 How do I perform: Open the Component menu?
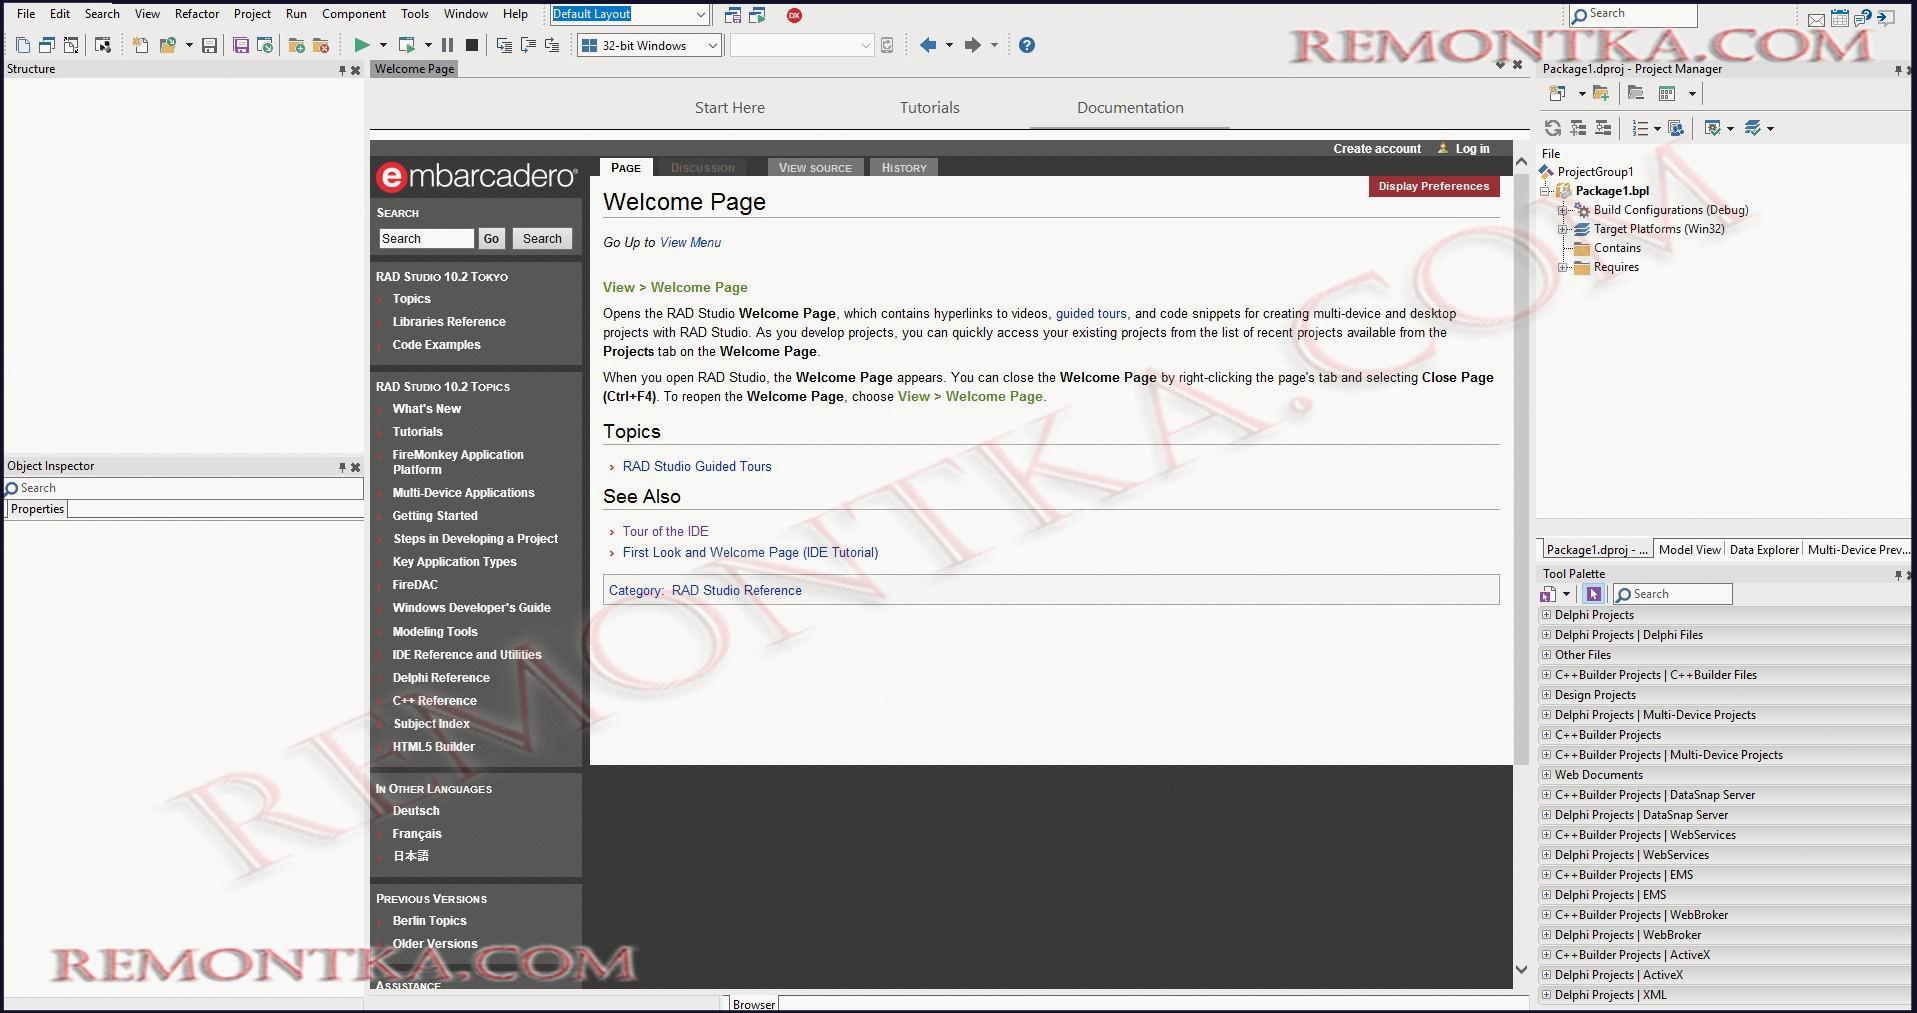tap(354, 14)
